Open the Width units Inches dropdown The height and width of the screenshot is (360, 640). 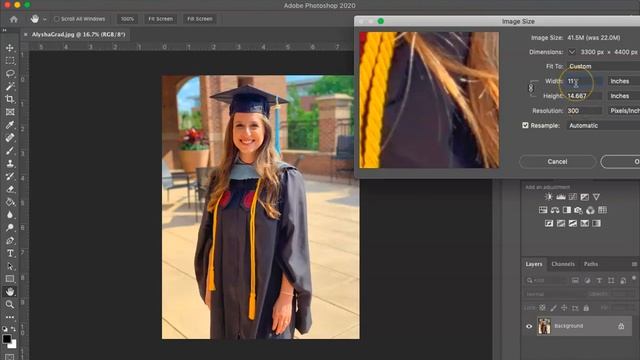tap(624, 81)
